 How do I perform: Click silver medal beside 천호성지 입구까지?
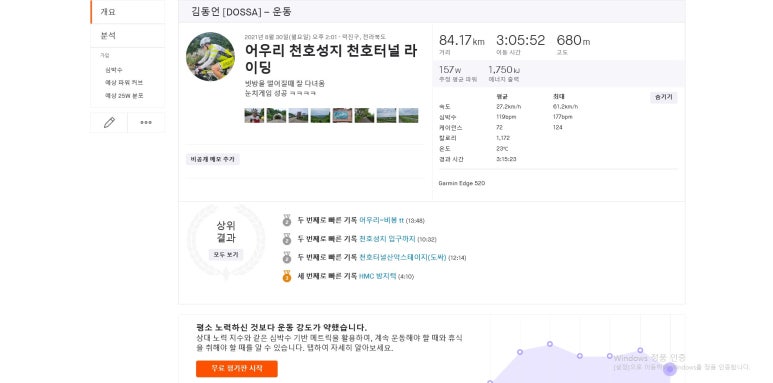coord(287,239)
